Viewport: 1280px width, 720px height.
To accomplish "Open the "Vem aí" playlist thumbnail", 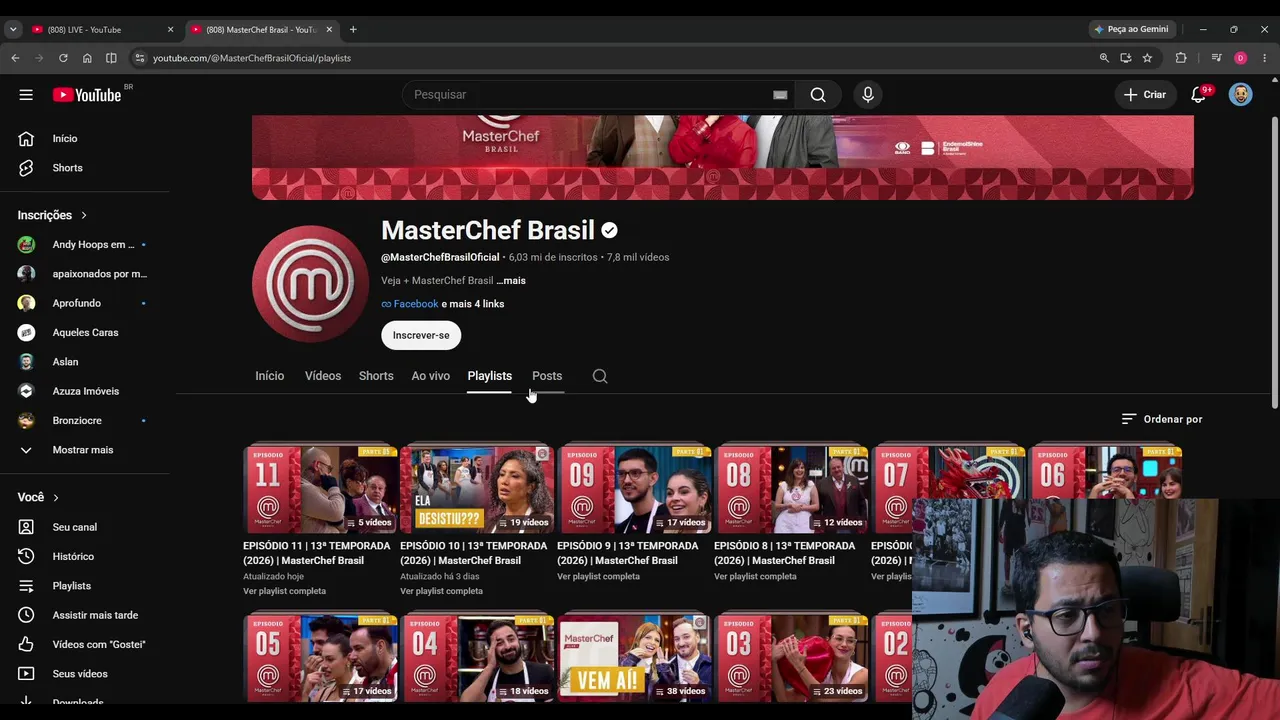I will (x=634, y=657).
